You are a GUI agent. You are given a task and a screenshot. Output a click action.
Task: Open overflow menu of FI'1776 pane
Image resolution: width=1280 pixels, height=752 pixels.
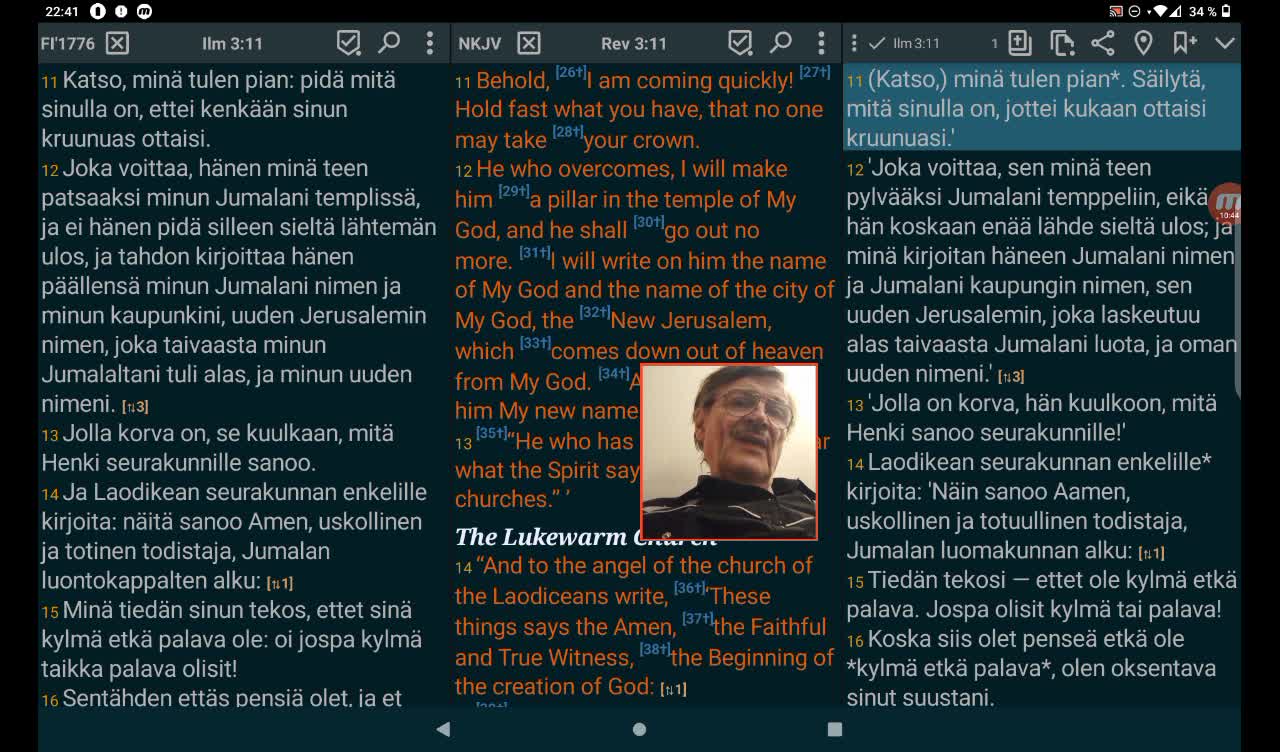click(x=430, y=42)
